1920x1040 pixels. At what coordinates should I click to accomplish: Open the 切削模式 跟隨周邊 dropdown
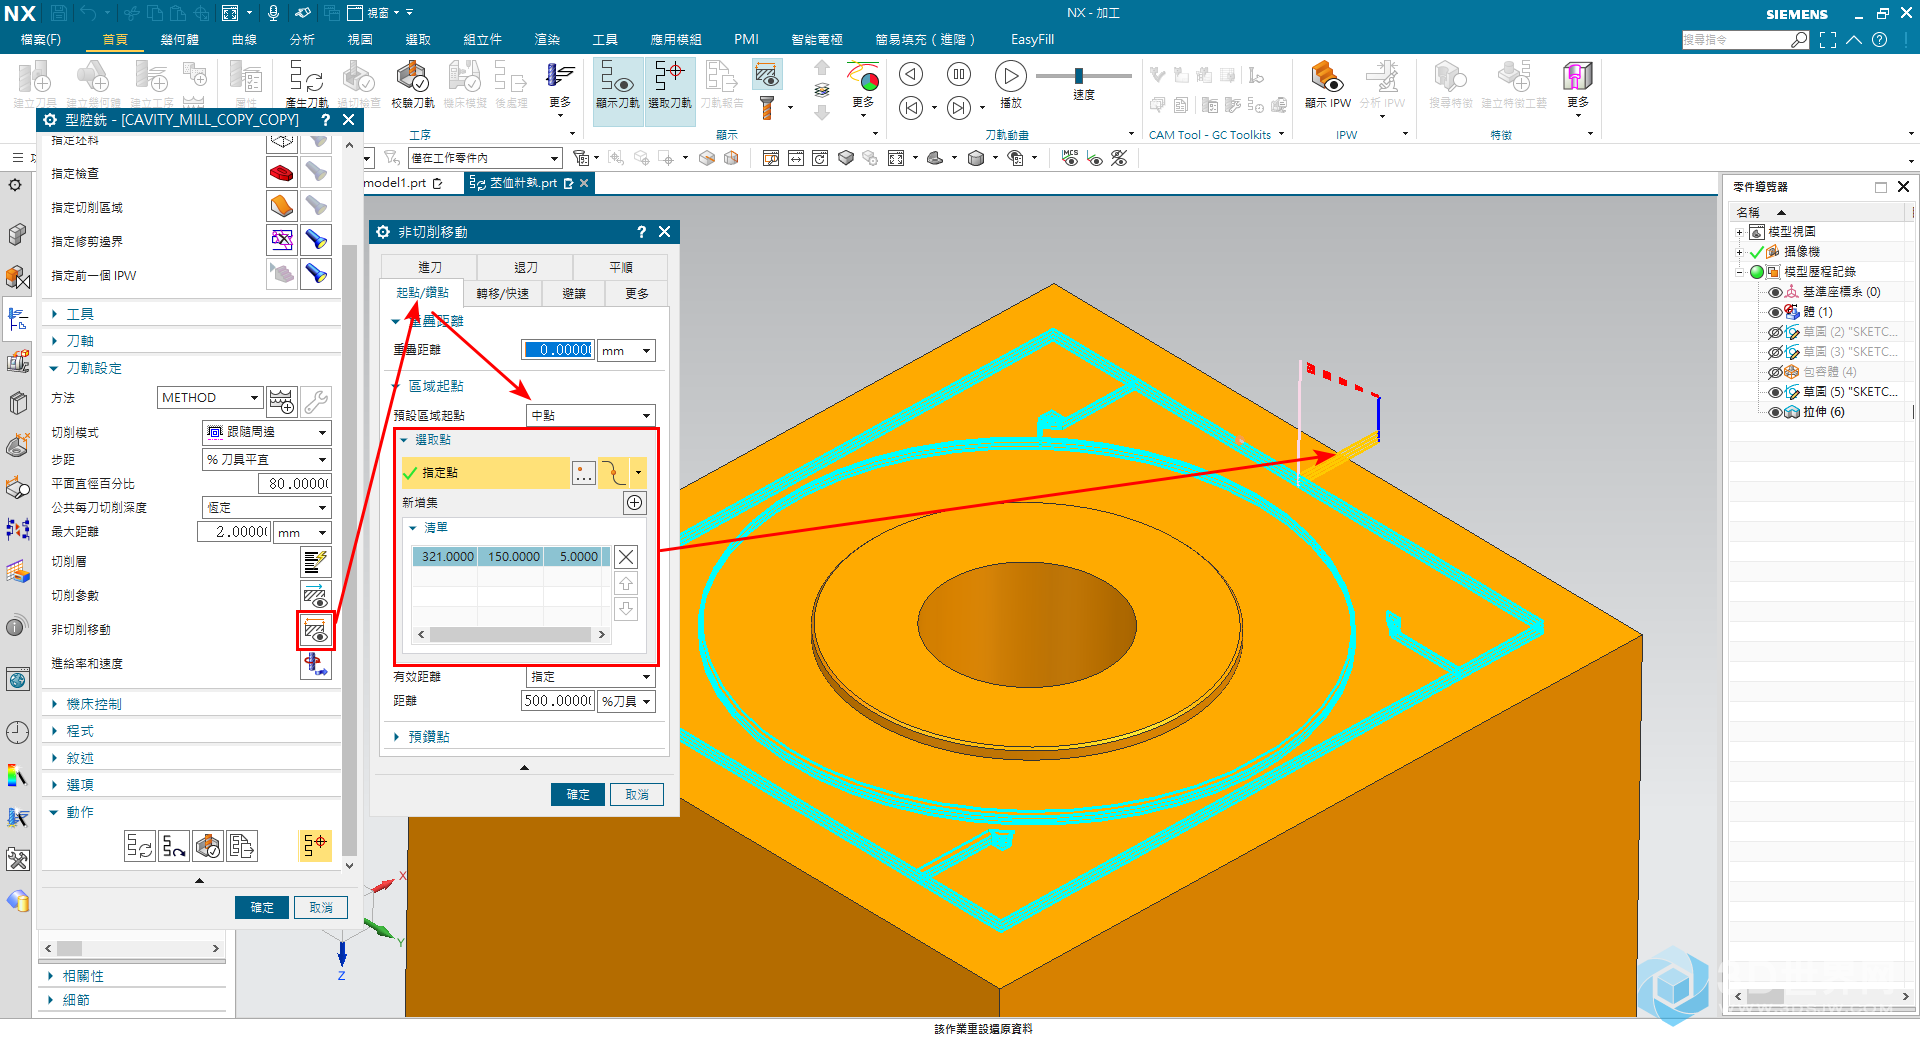267,432
